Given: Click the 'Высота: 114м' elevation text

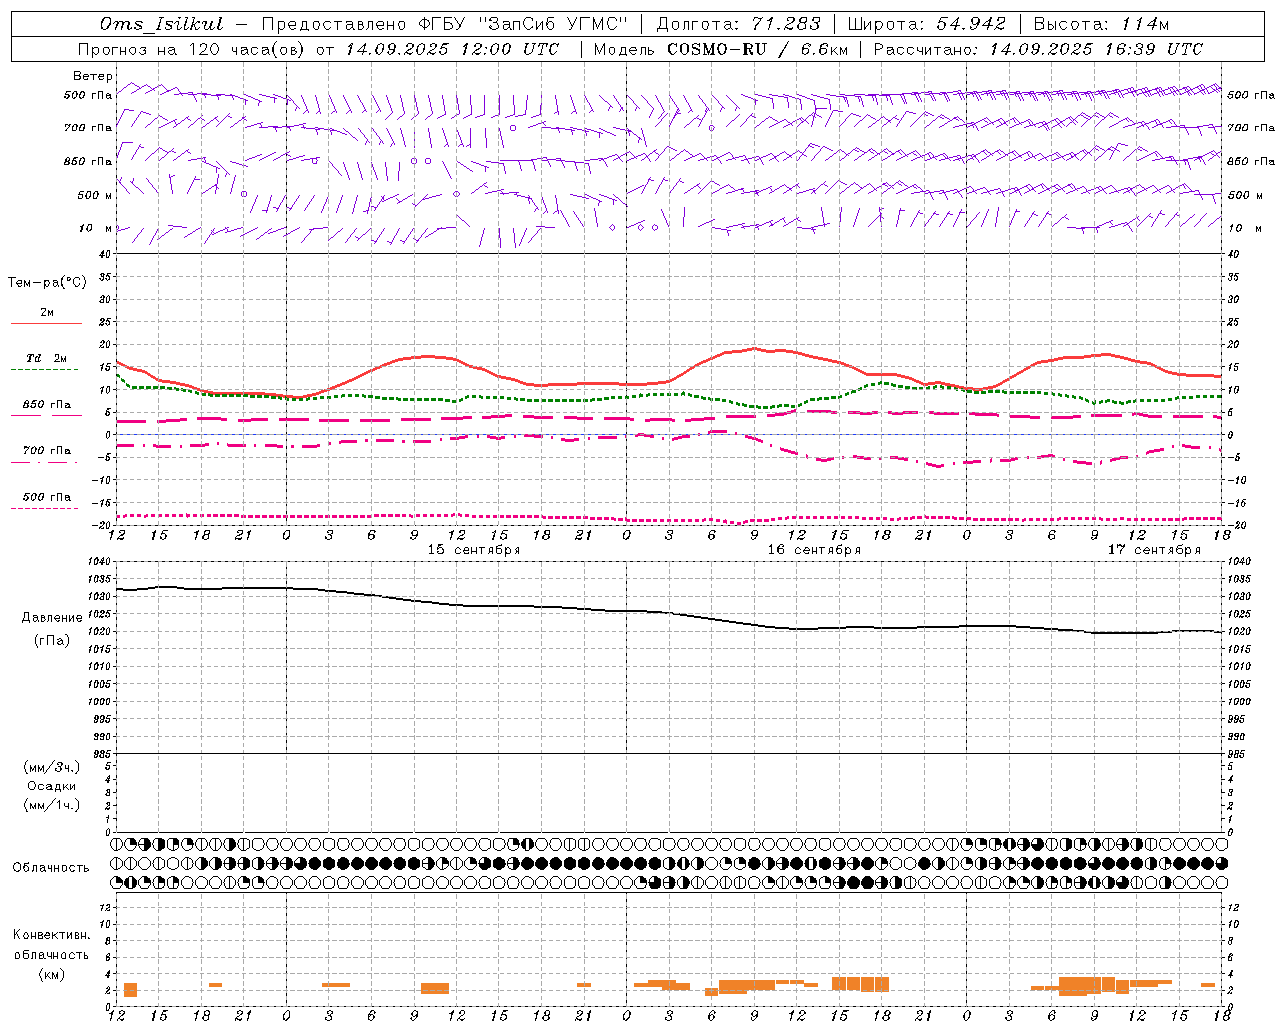Looking at the screenshot, I should tap(1101, 24).
